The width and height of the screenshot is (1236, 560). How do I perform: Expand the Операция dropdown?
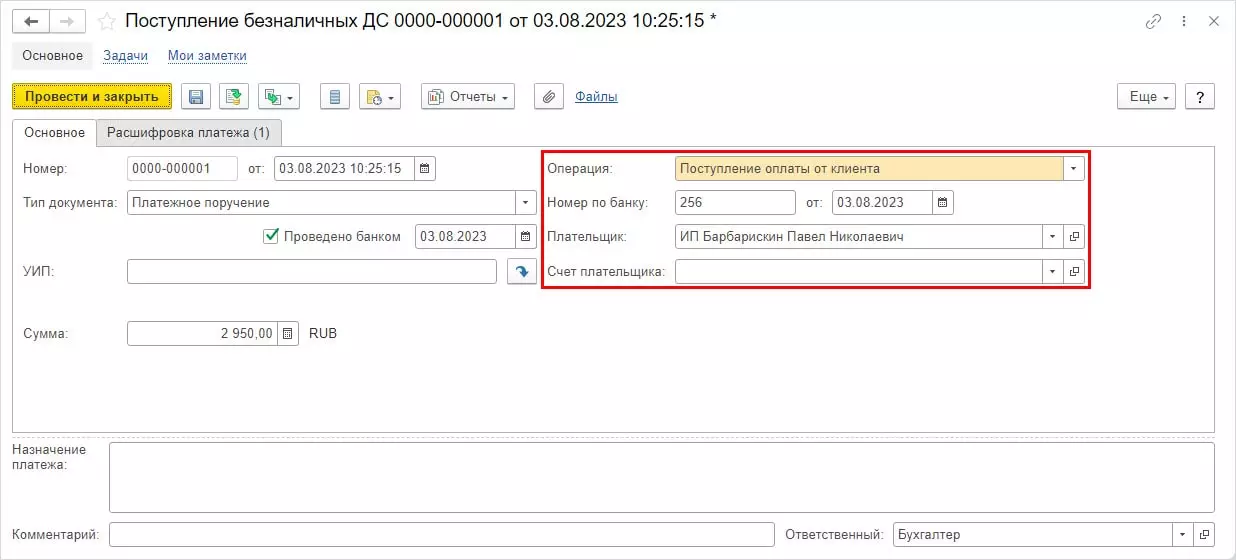pyautogui.click(x=1074, y=168)
